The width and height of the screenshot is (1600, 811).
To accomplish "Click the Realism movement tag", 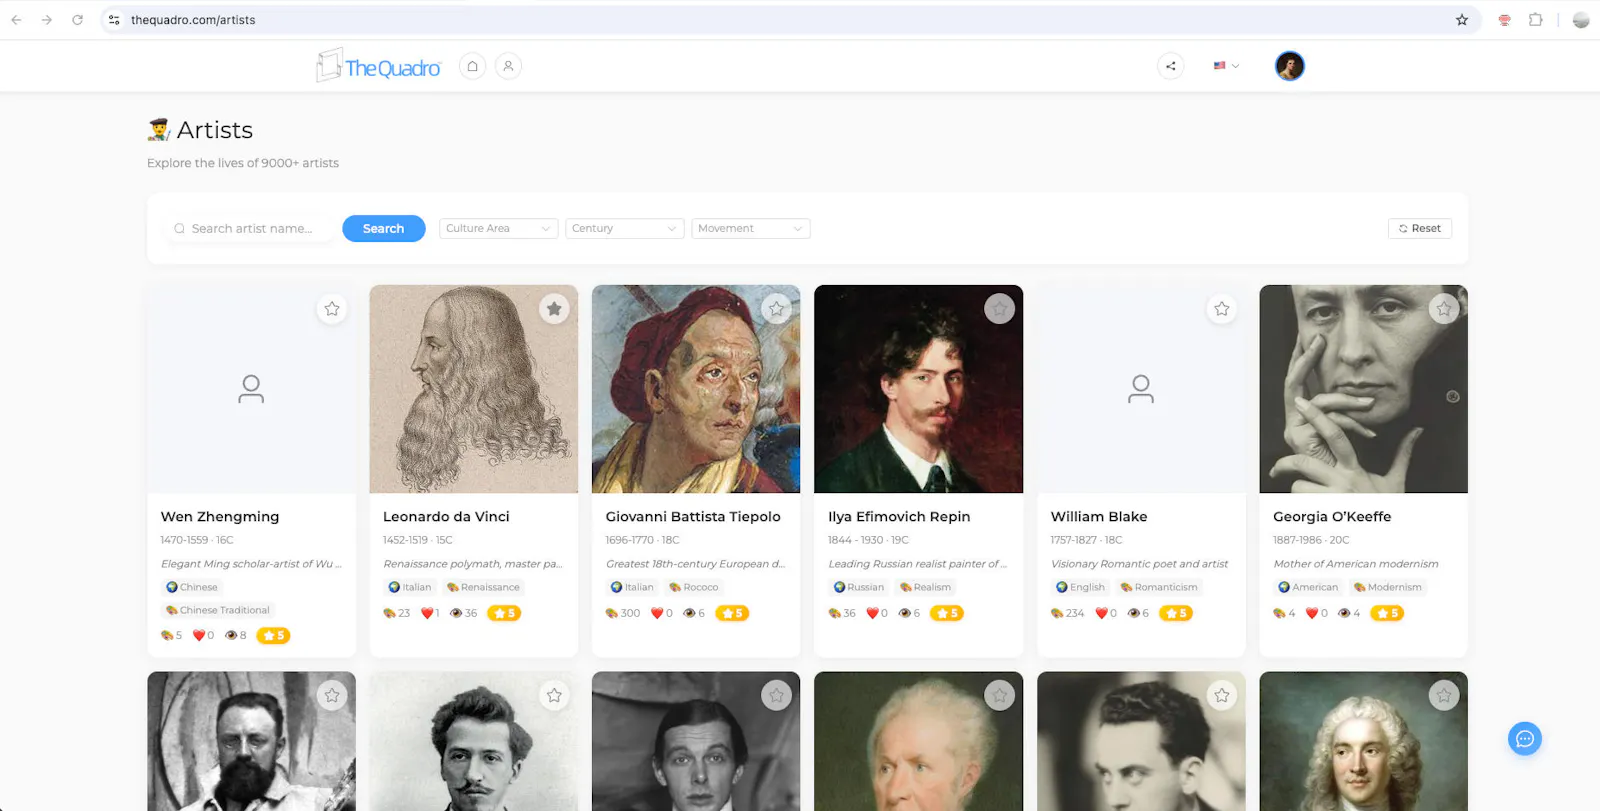I will 926,587.
